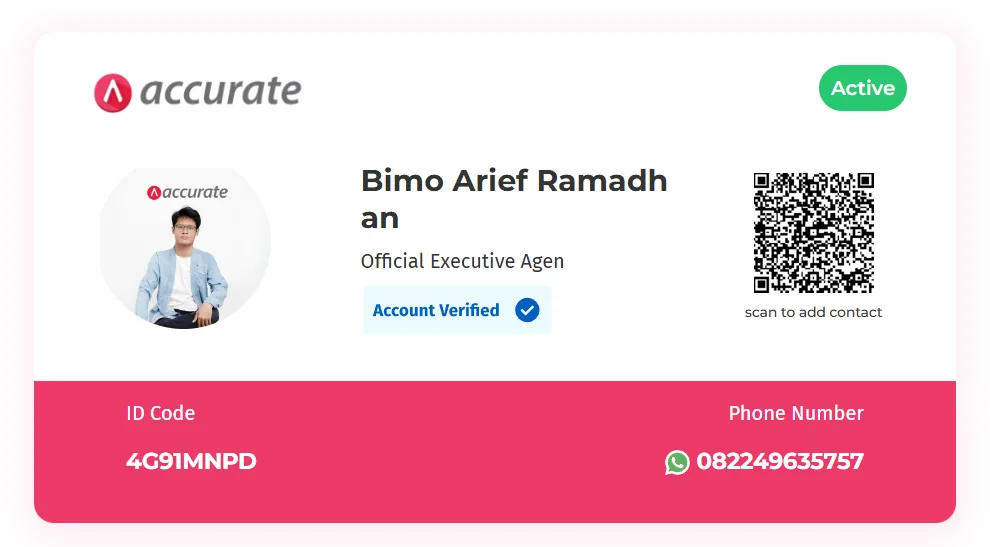Screen dimensions: 990x547
Task: Click the Phone Number label
Action: [x=796, y=413]
